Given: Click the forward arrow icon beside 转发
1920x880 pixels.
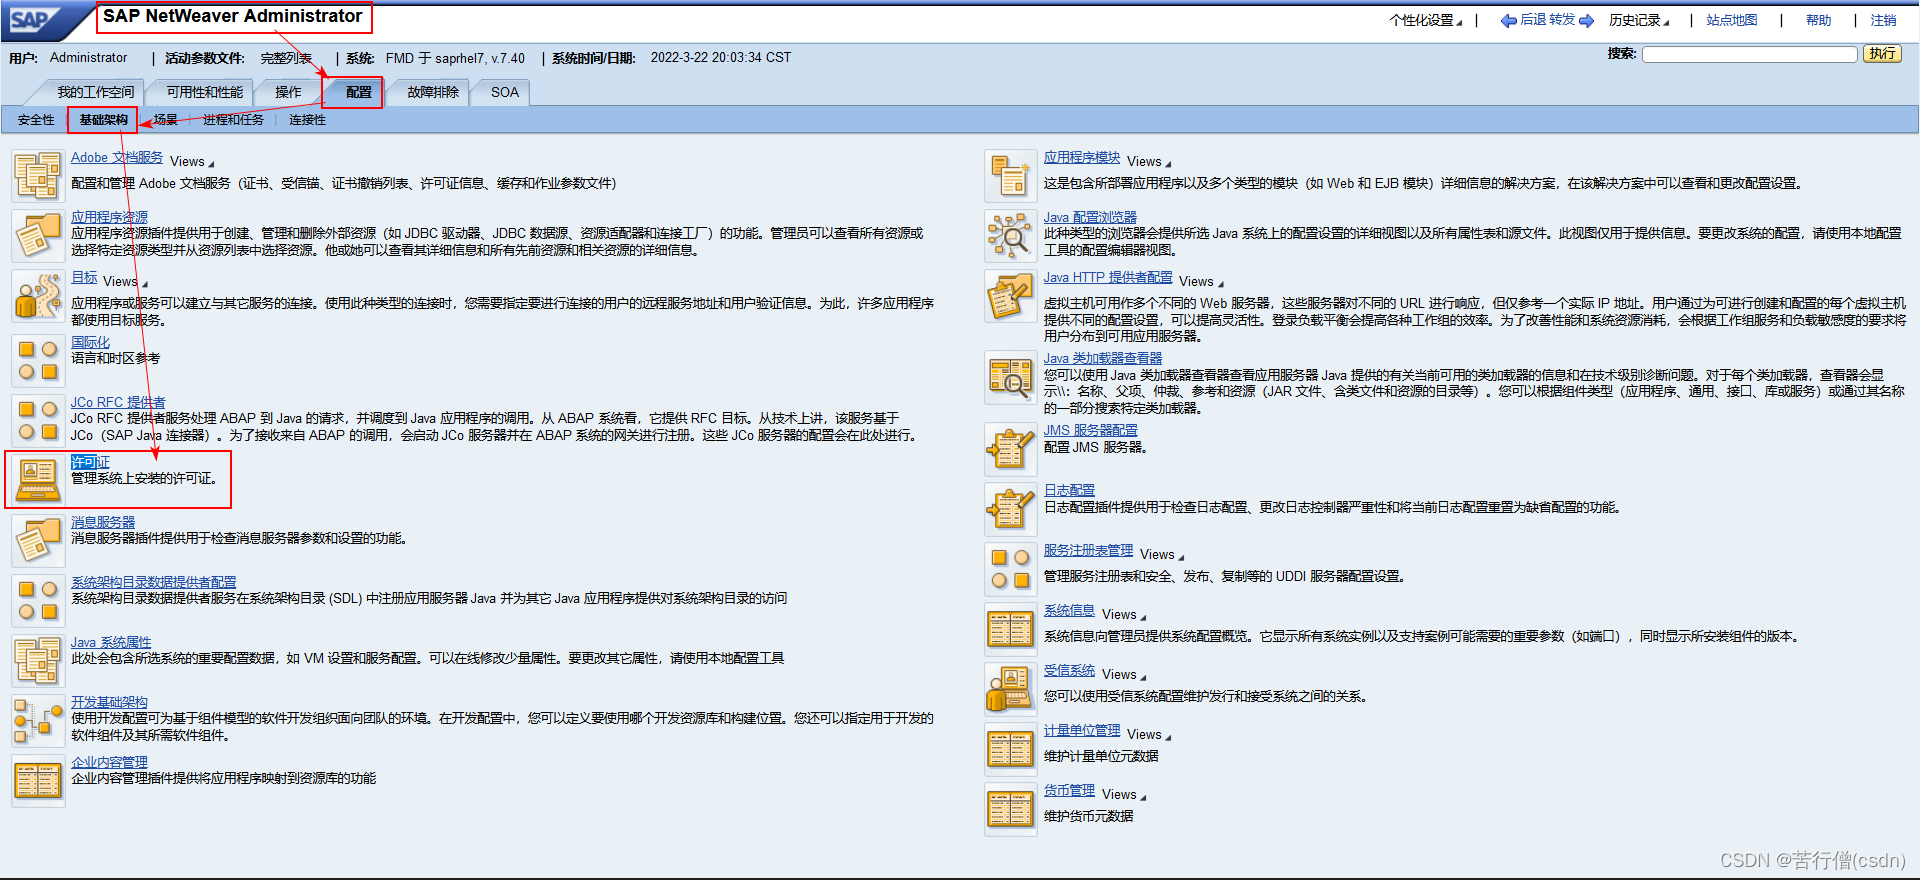Looking at the screenshot, I should 1586,21.
